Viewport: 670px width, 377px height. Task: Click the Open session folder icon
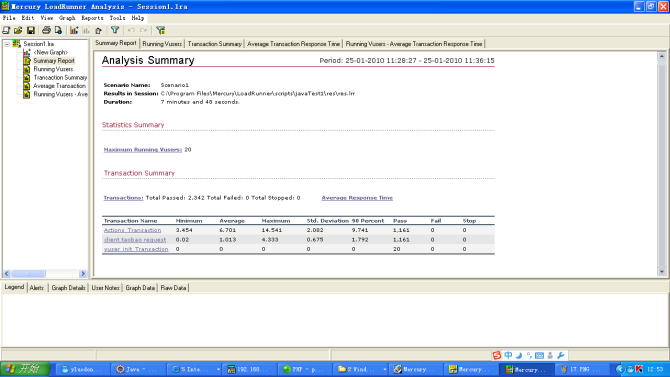18,30
